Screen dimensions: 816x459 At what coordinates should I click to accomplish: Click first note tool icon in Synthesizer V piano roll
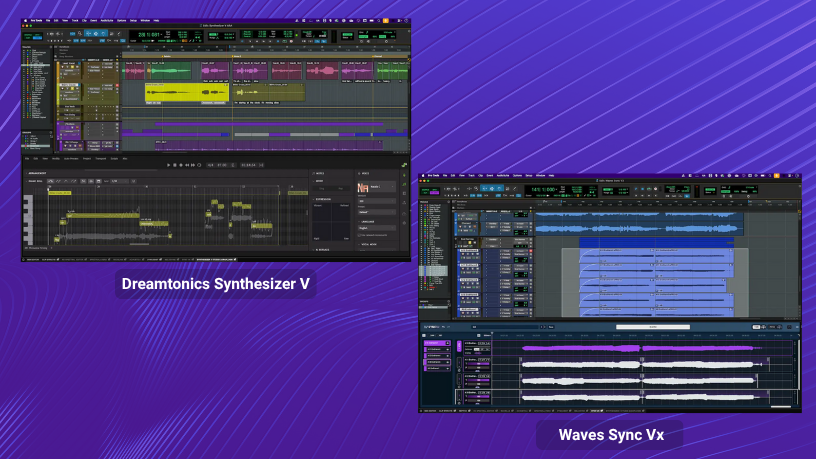(x=50, y=181)
